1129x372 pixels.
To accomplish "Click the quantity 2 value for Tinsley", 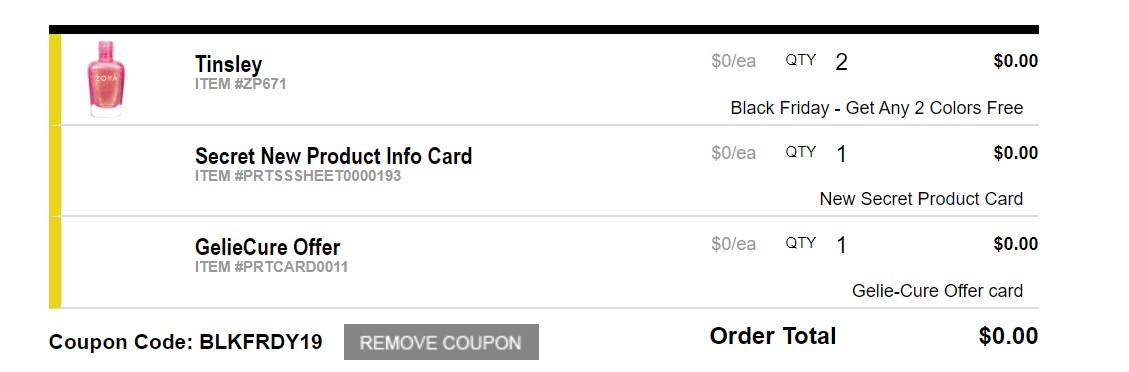I will click(x=841, y=63).
